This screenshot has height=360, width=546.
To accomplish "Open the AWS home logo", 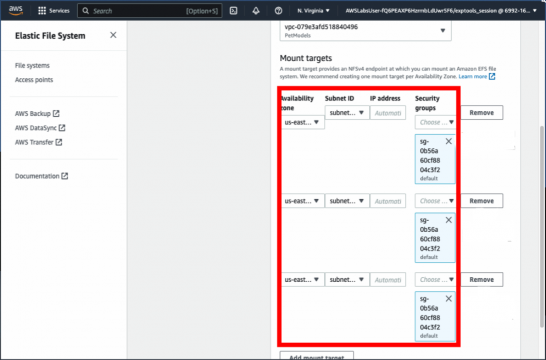I will pyautogui.click(x=16, y=10).
